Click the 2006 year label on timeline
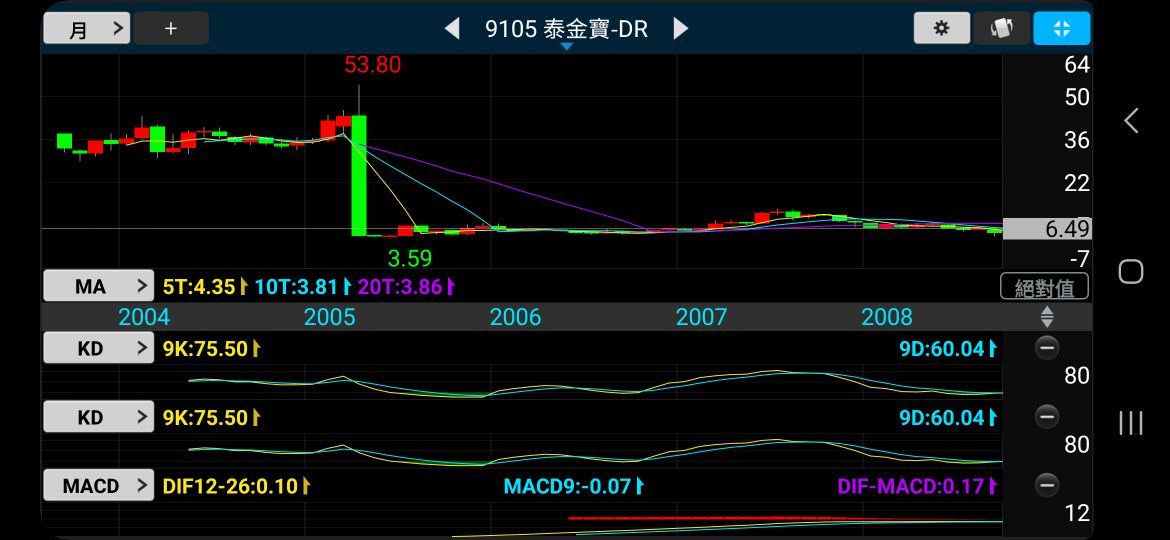The height and width of the screenshot is (540, 1170). coord(515,317)
